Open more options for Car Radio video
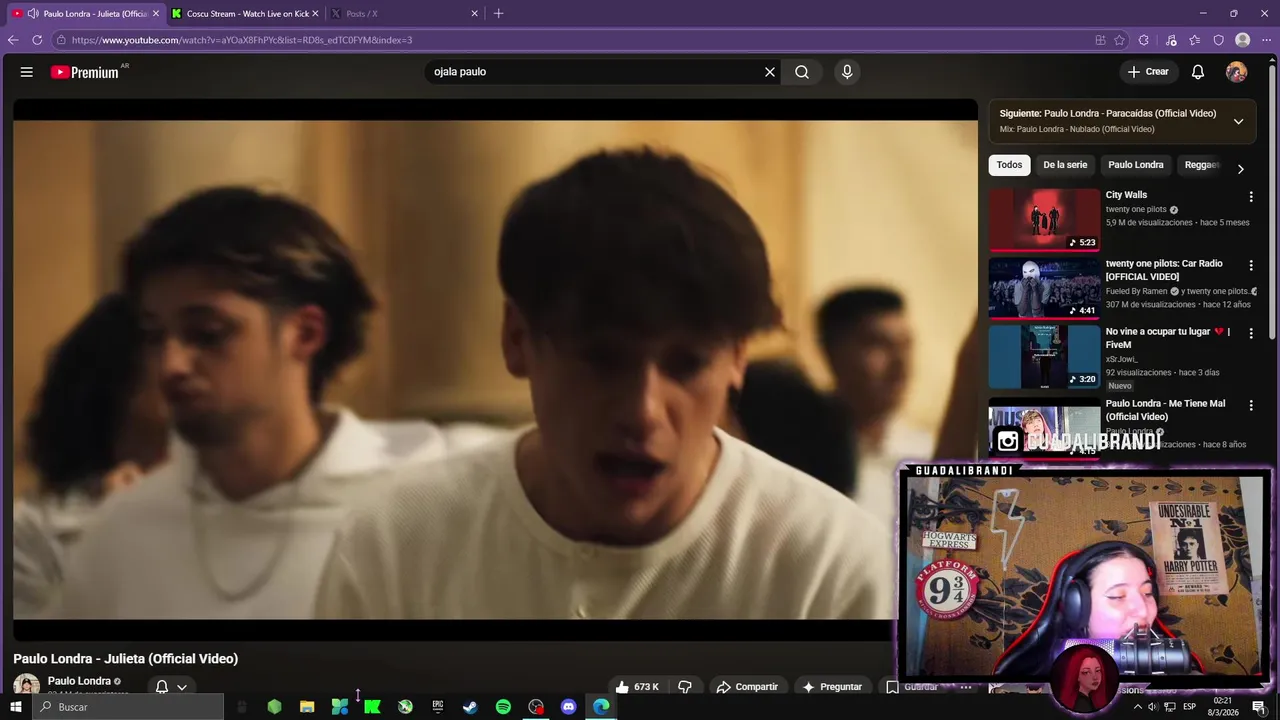Viewport: 1280px width, 720px height. (x=1250, y=265)
